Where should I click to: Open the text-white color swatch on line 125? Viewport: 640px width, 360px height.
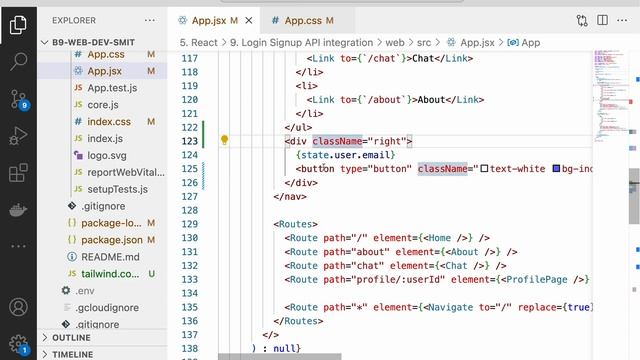(484, 169)
